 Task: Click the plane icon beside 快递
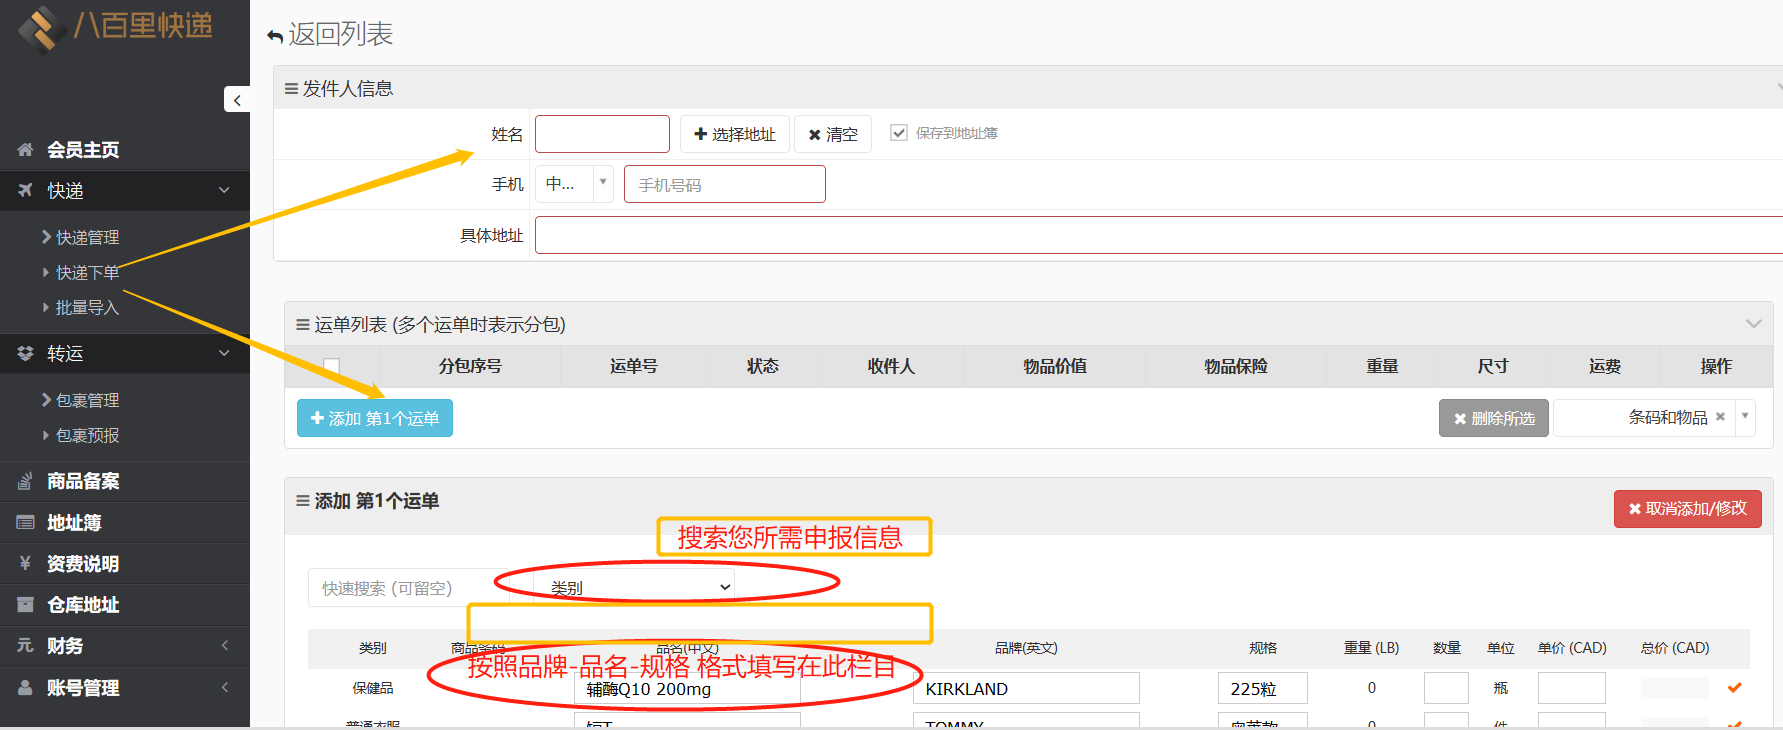tap(25, 190)
